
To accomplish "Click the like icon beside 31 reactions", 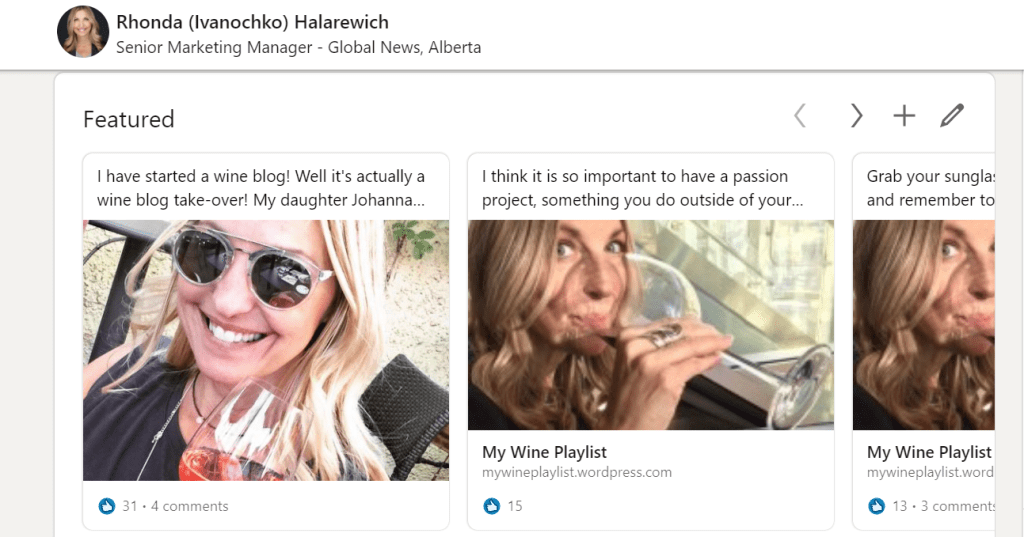I will (x=107, y=506).
